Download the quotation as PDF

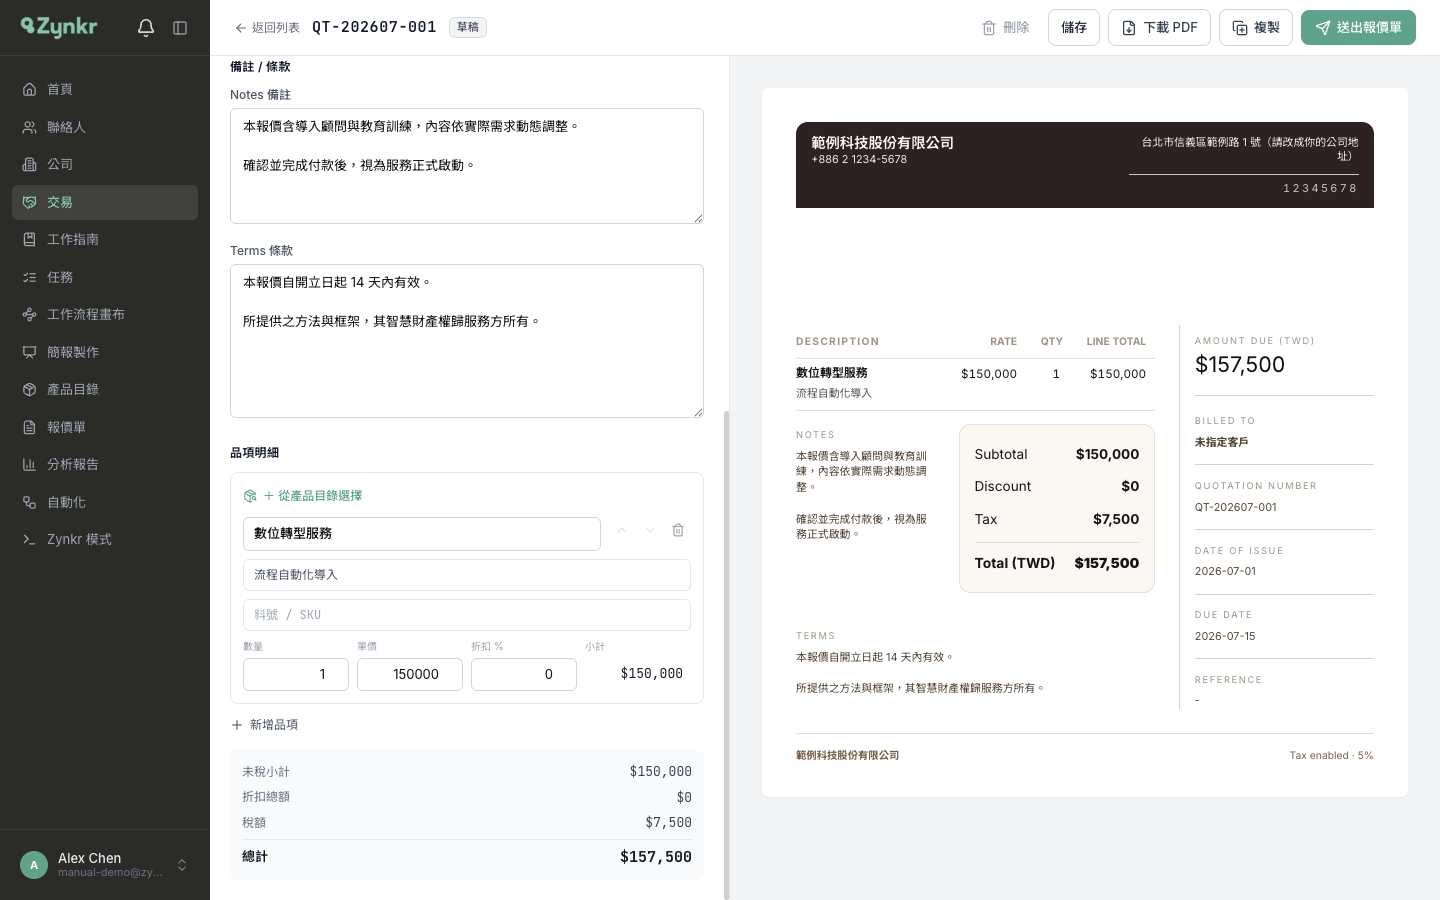pyautogui.click(x=1159, y=28)
